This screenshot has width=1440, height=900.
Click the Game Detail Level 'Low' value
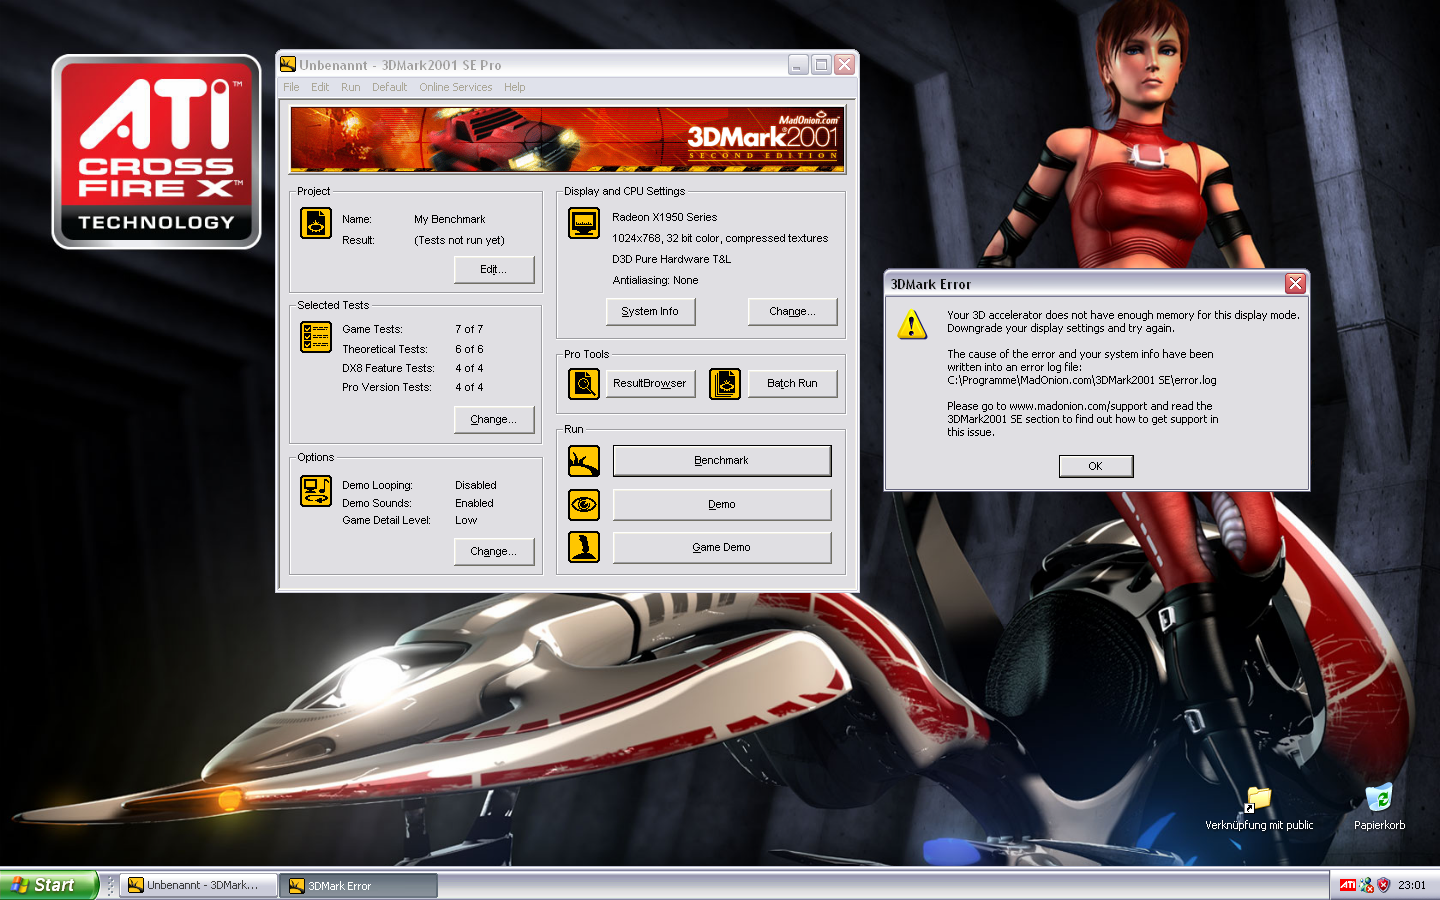(x=466, y=520)
